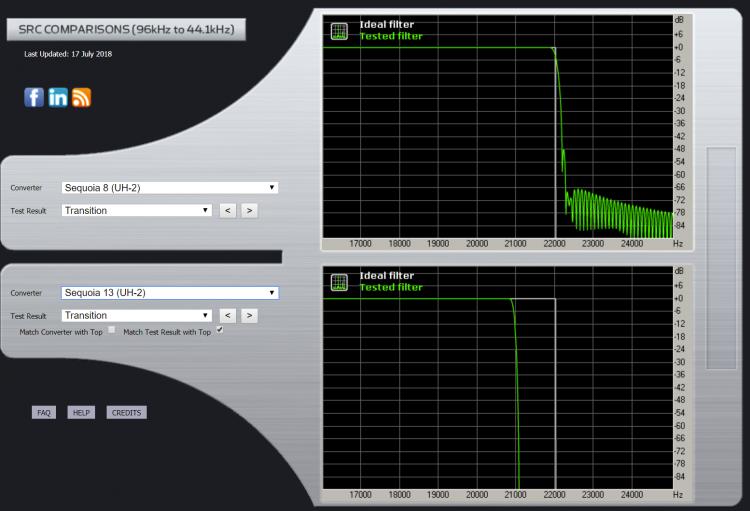Viewport: 750px width, 511px height.
Task: Click the bottom graph's spectrum icon
Action: (339, 283)
